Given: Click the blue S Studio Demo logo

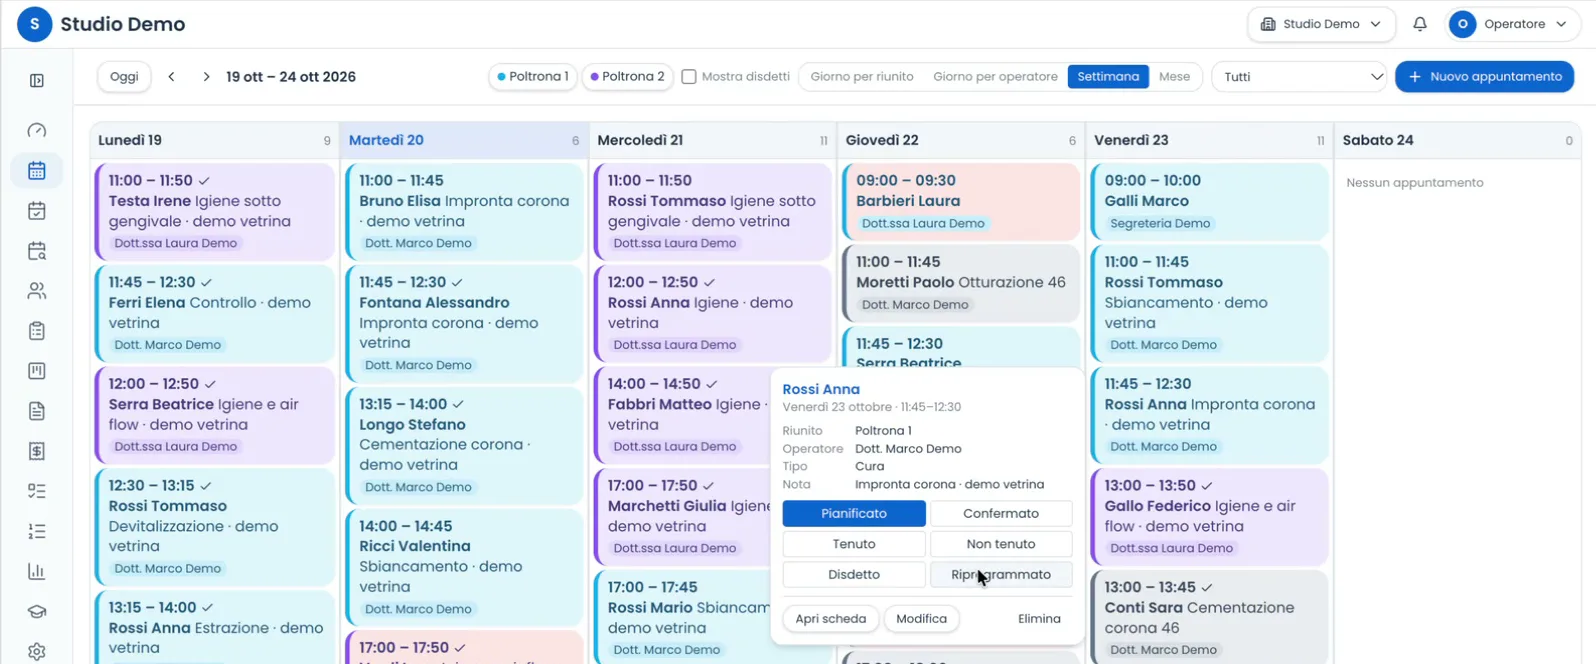Looking at the screenshot, I should 35,24.
